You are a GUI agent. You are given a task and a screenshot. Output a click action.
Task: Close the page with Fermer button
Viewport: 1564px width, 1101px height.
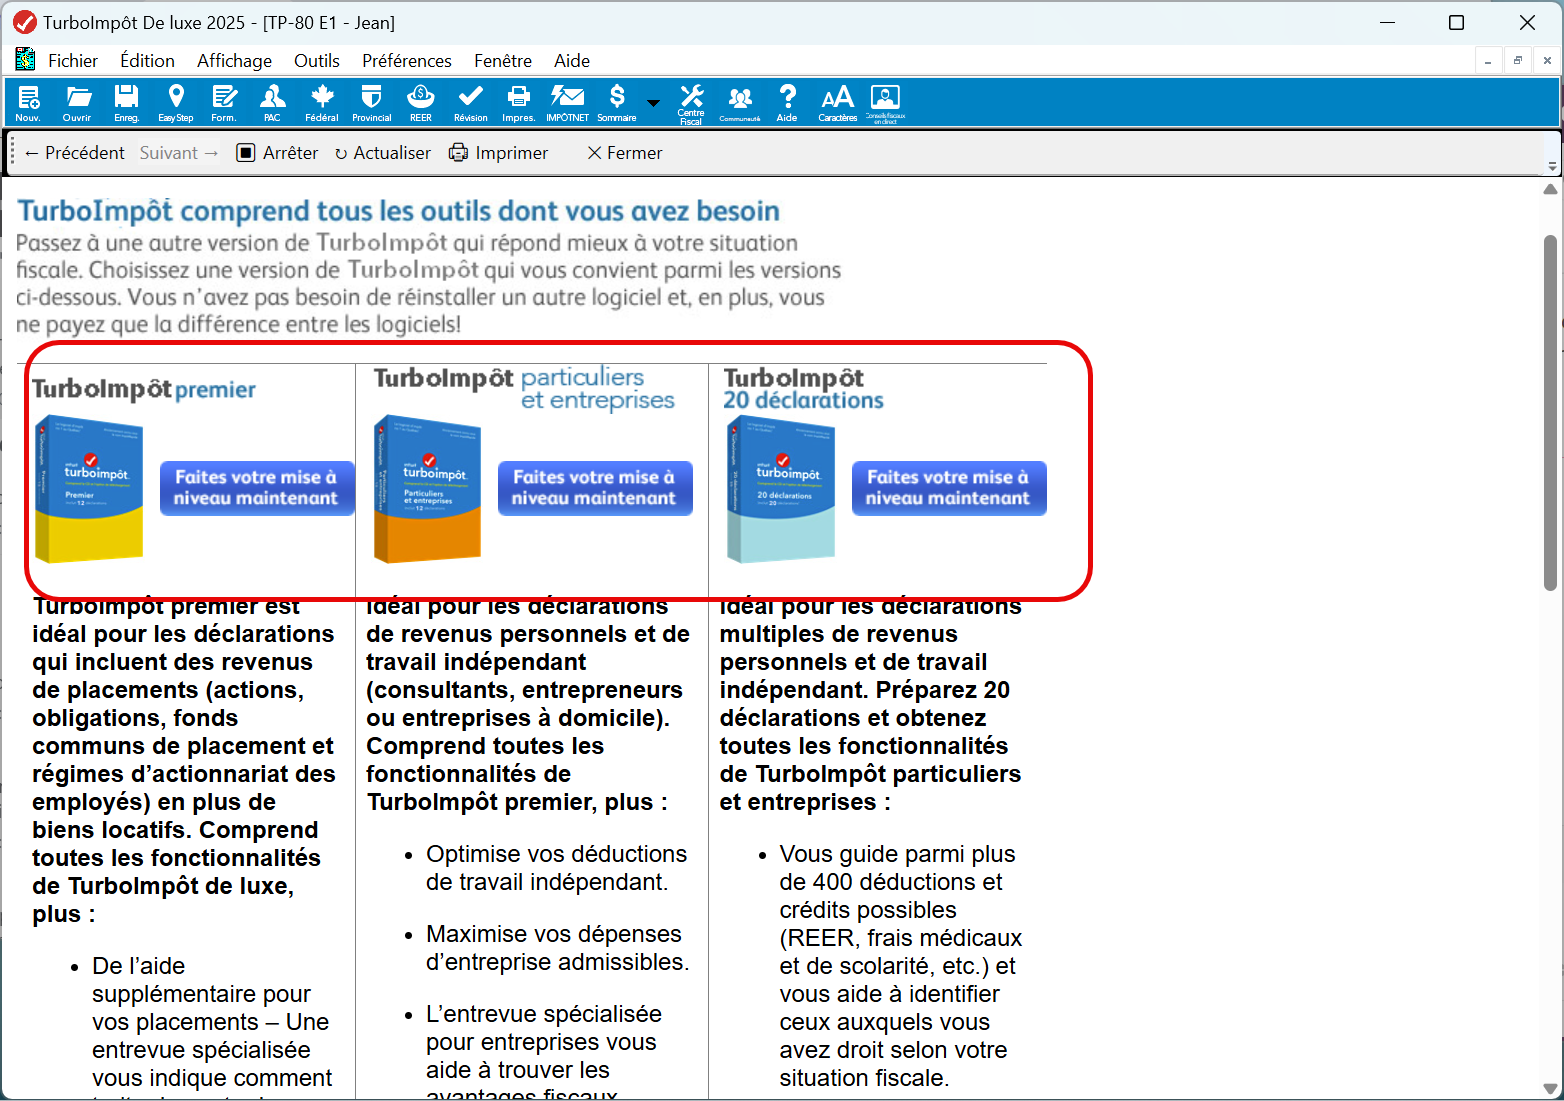pyautogui.click(x=625, y=153)
